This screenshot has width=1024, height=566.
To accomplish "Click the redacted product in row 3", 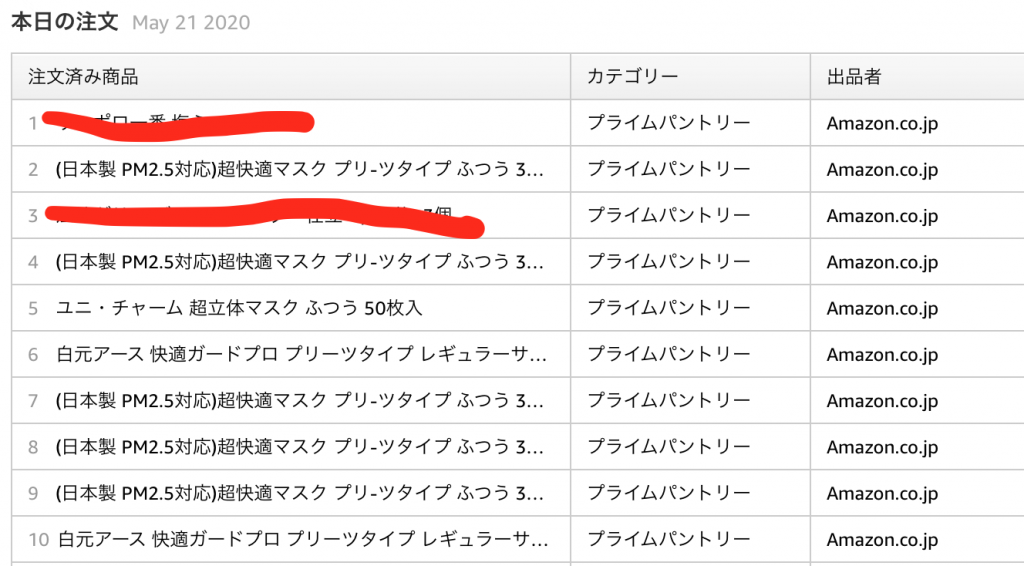I will [264, 216].
